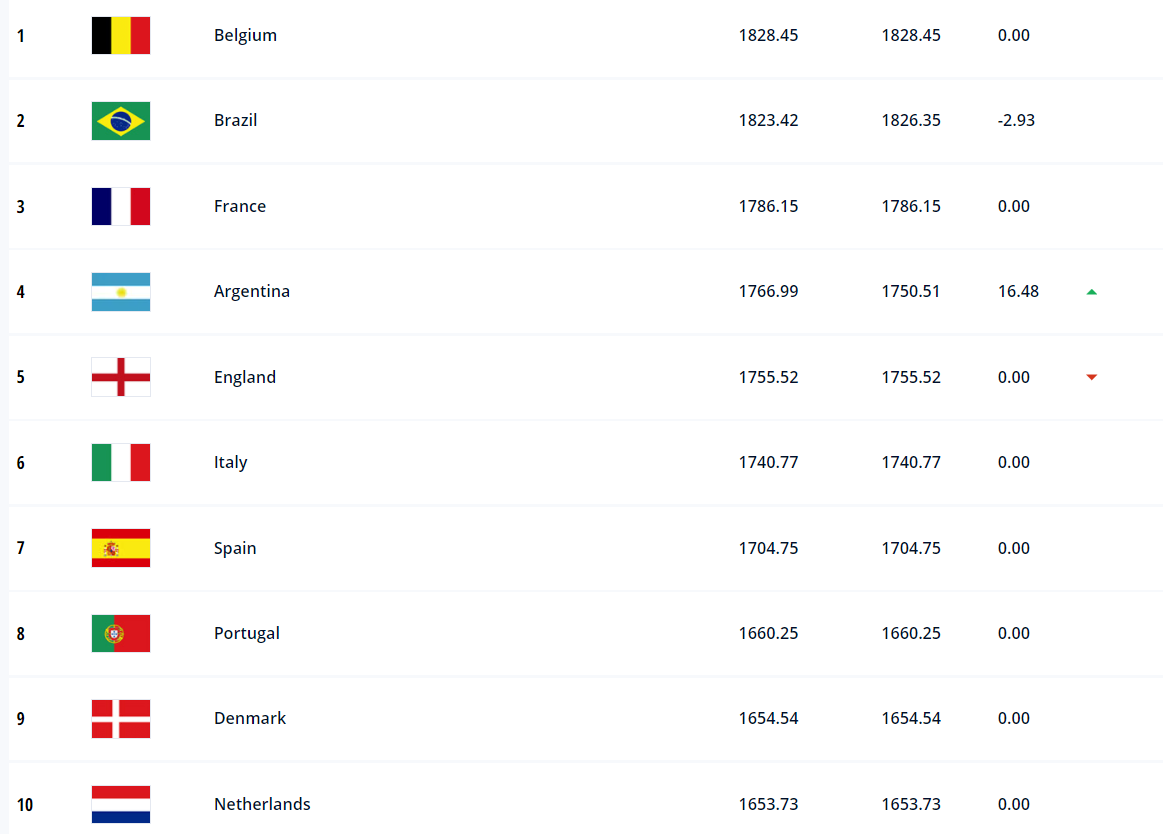The image size is (1163, 834).
Task: Click the Argentina flag icon
Action: tap(121, 292)
